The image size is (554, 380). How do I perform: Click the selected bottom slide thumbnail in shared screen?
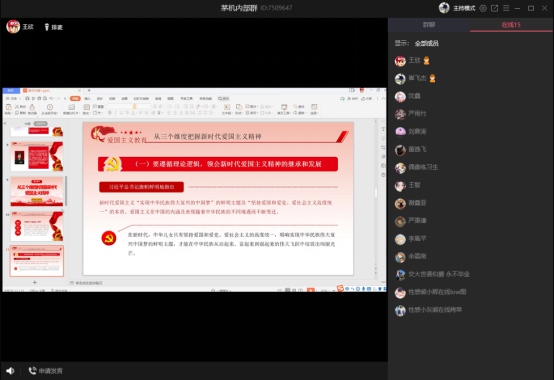click(x=37, y=261)
